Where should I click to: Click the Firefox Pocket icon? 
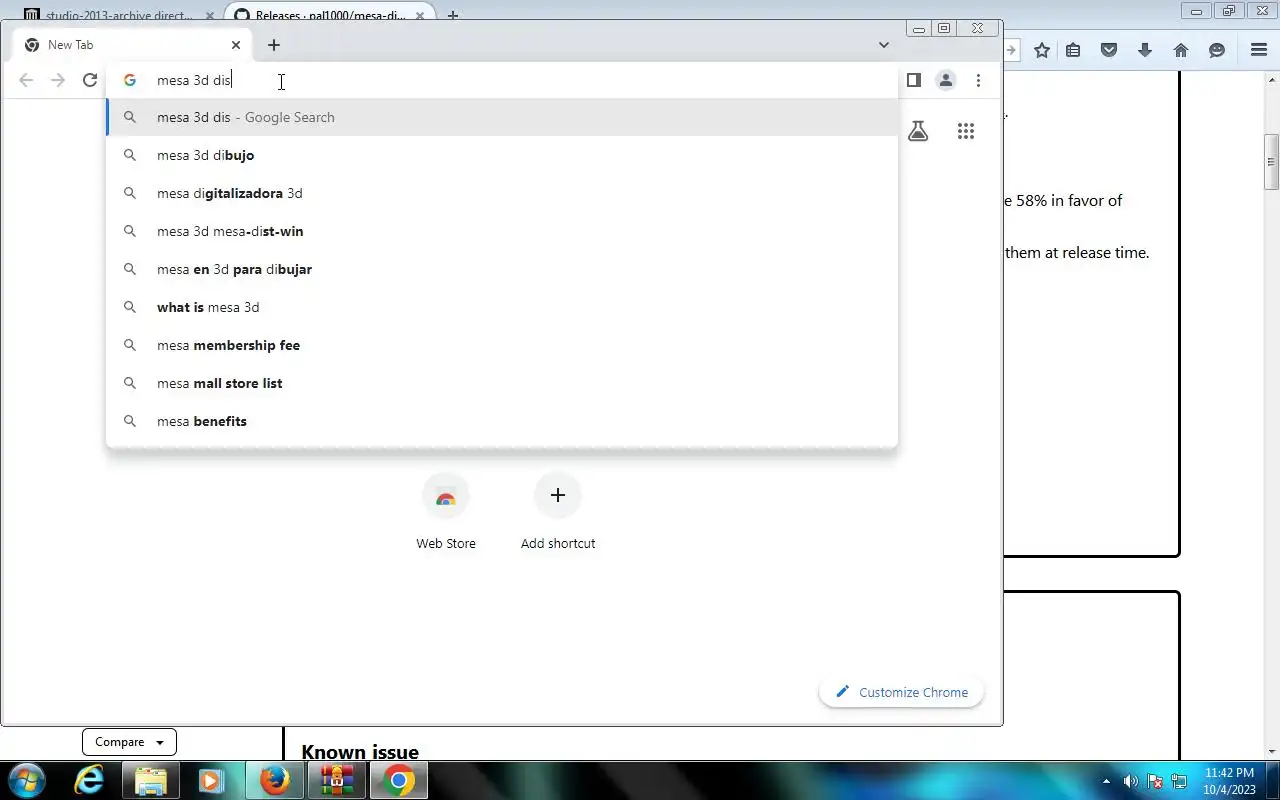(1109, 50)
